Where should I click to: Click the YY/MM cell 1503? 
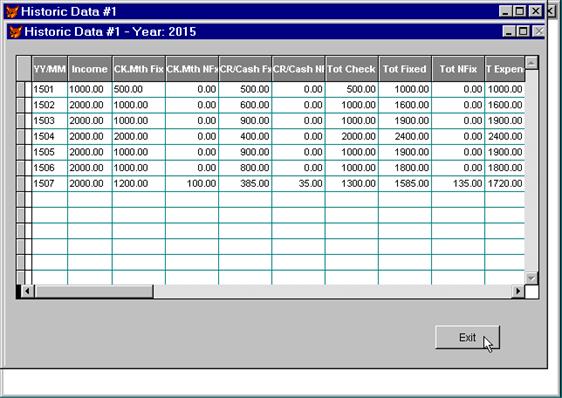tap(49, 121)
